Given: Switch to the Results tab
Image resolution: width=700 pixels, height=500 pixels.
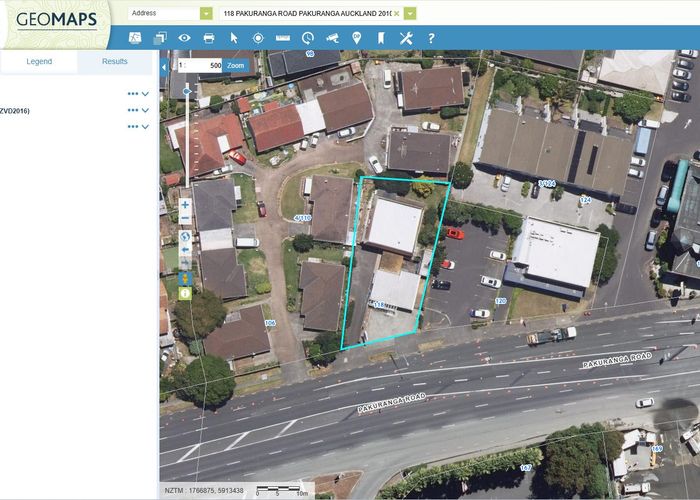Looking at the screenshot, I should click(115, 61).
